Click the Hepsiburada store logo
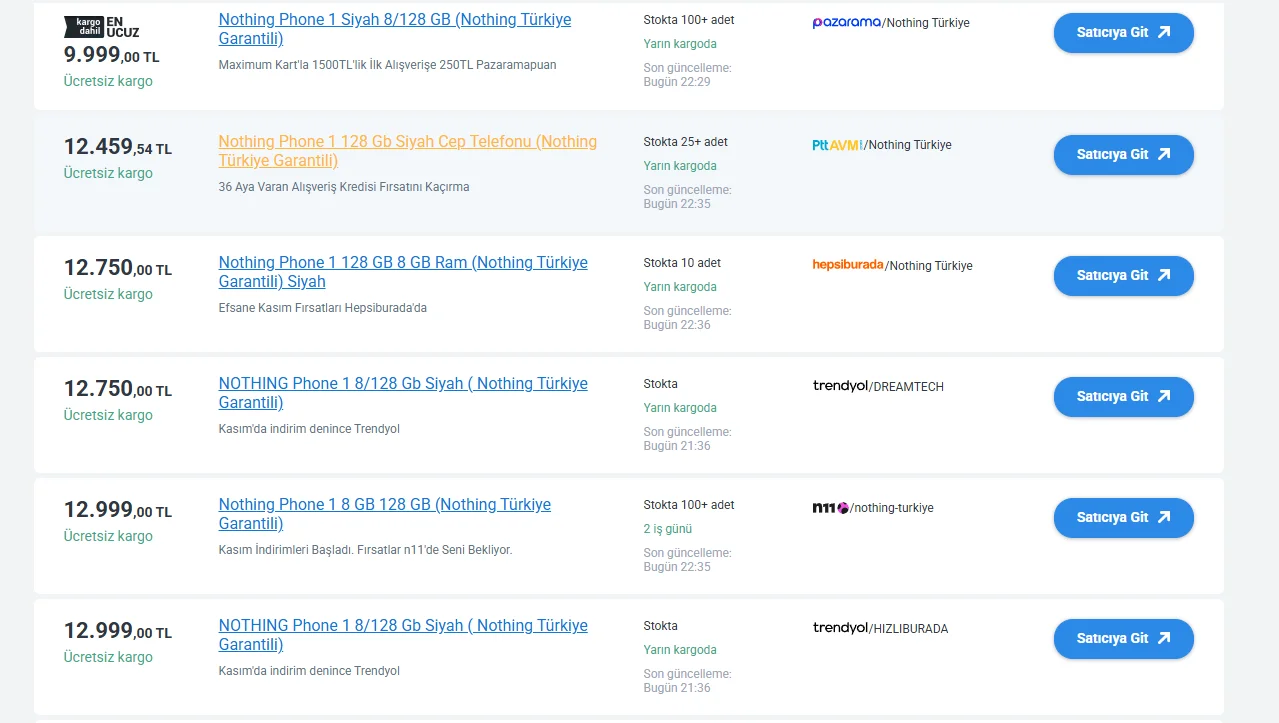 click(x=848, y=265)
